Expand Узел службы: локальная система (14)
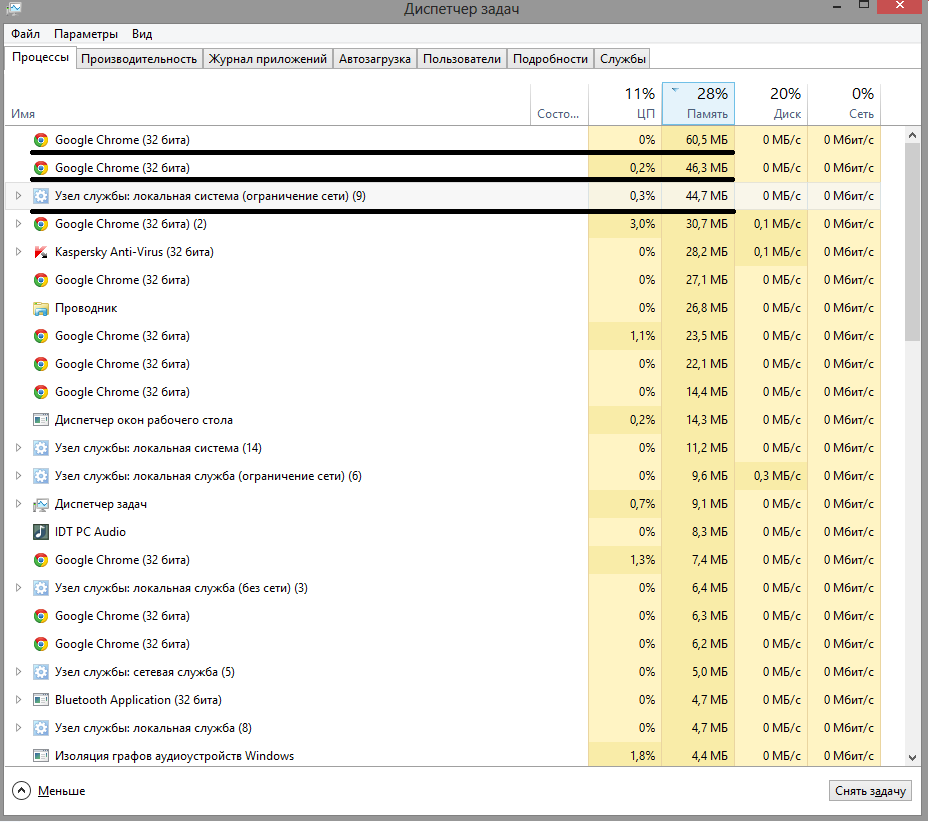Image resolution: width=929 pixels, height=822 pixels. [x=18, y=448]
